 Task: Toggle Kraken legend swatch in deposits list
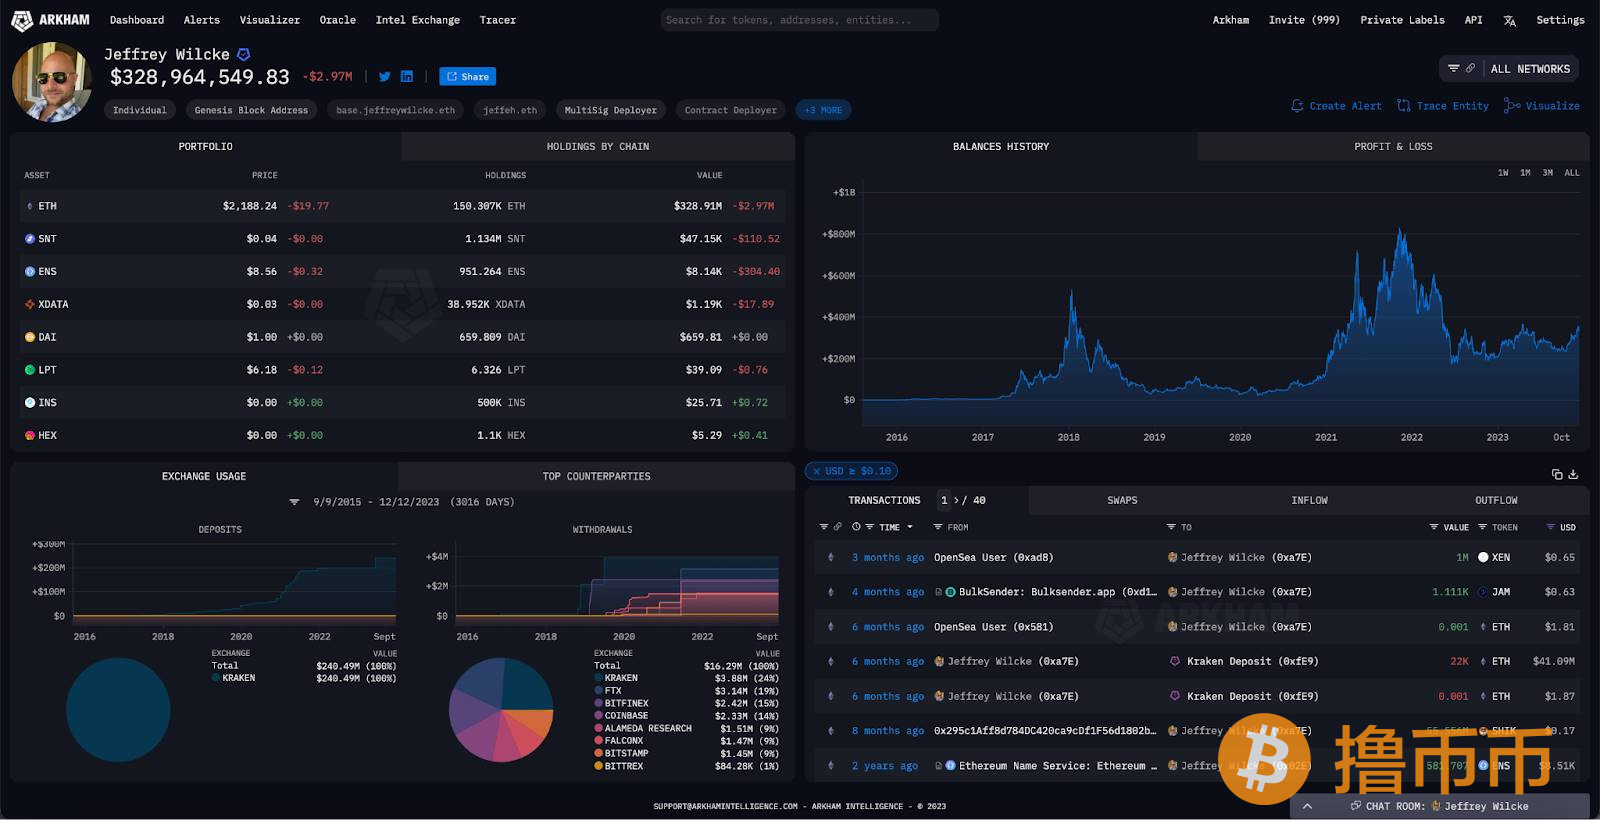pos(215,678)
